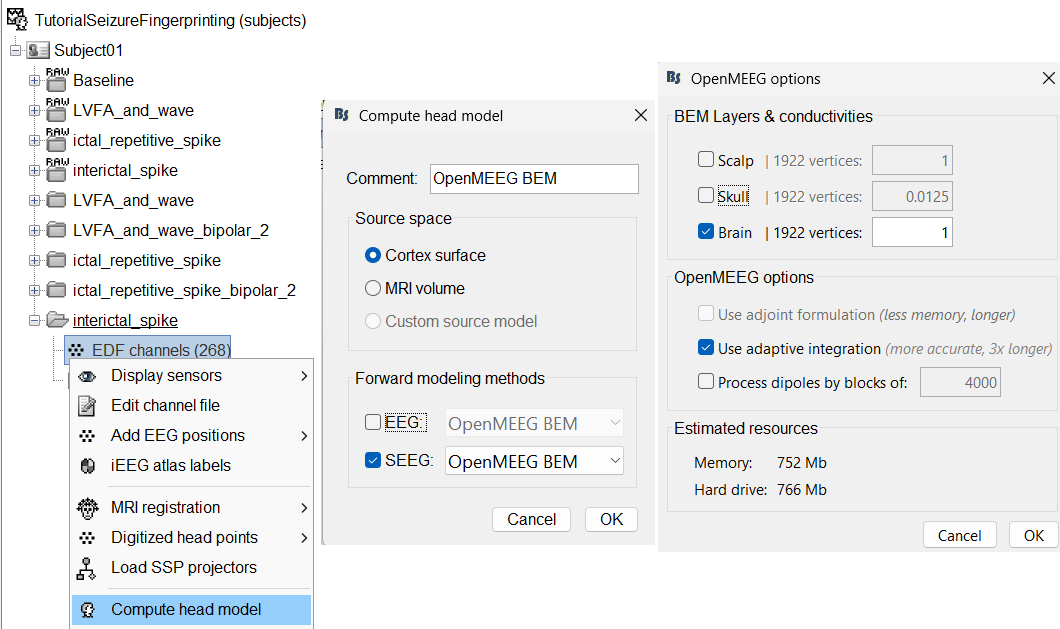Tick the EEG forward modeling checkbox
The image size is (1060, 629).
pyautogui.click(x=373, y=423)
